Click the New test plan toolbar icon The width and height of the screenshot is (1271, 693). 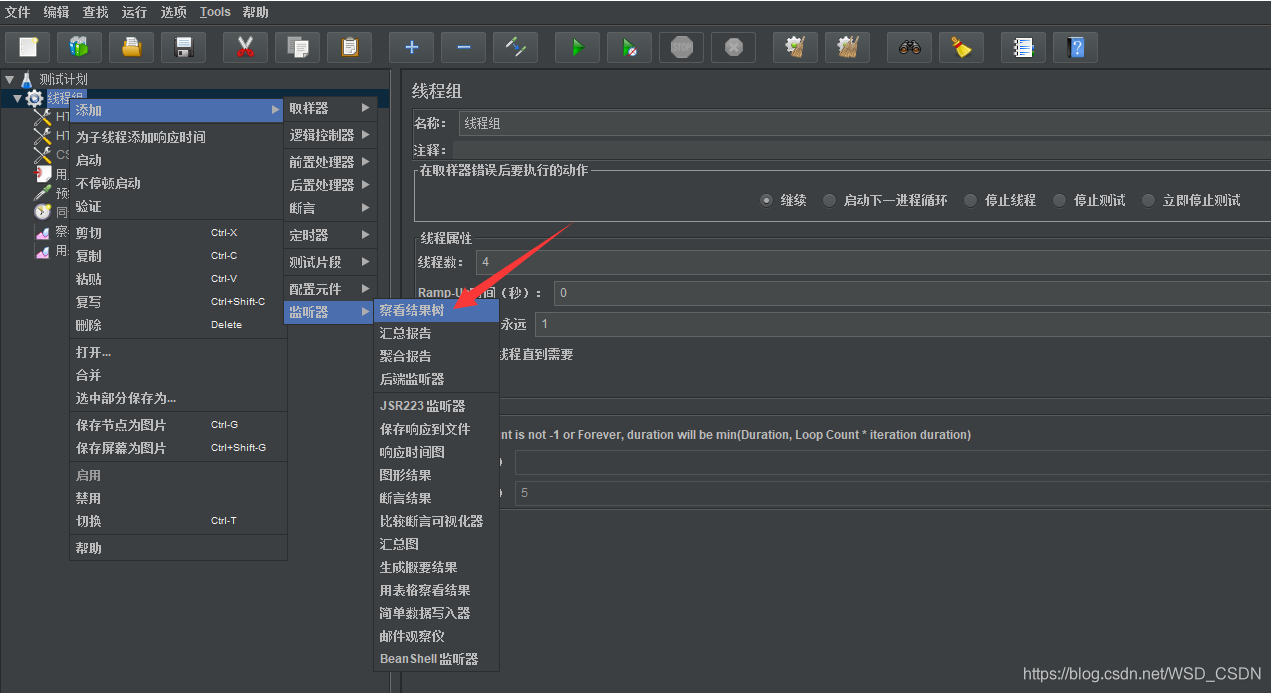[28, 47]
